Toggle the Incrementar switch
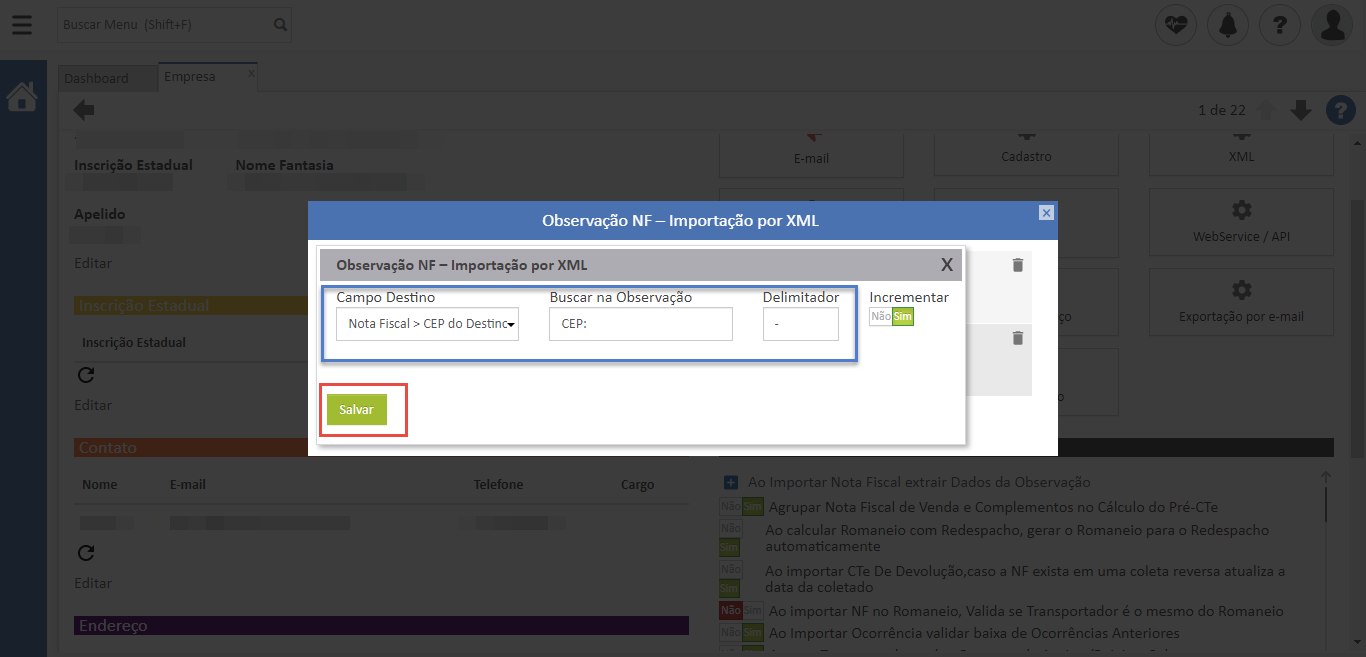 tap(892, 316)
